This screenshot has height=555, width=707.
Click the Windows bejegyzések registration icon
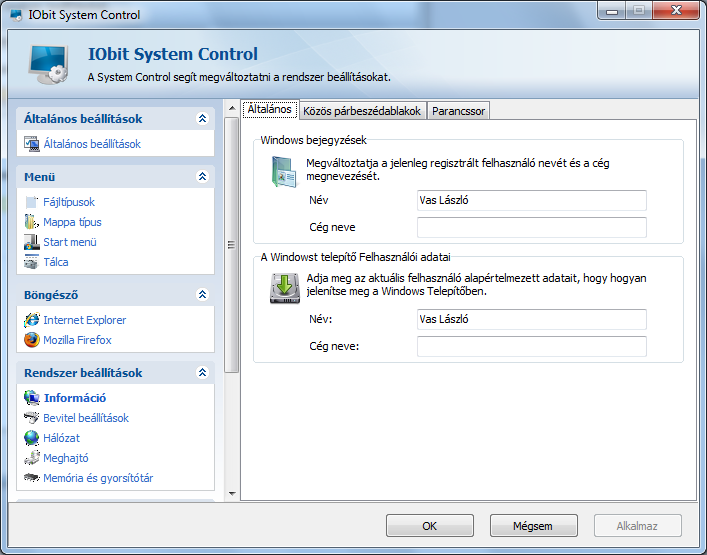point(284,172)
